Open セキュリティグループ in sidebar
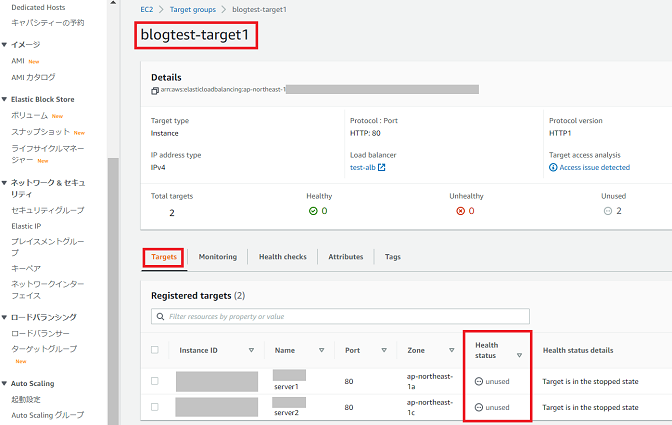 [48, 210]
